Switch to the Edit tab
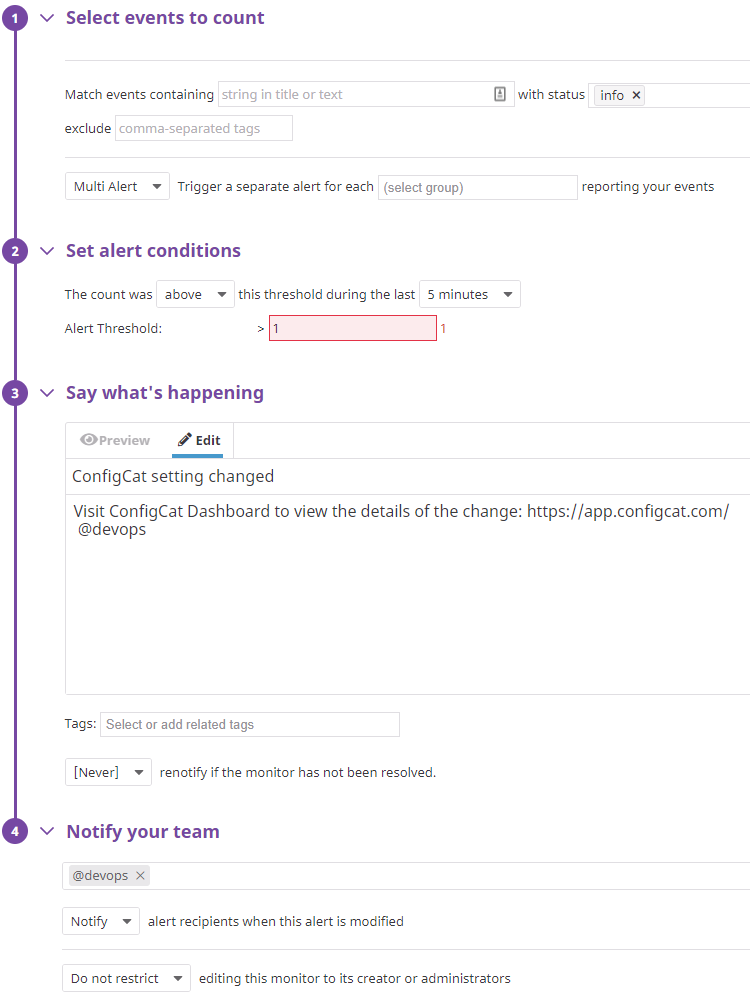Image resolution: width=750 pixels, height=1006 pixels. 199,440
